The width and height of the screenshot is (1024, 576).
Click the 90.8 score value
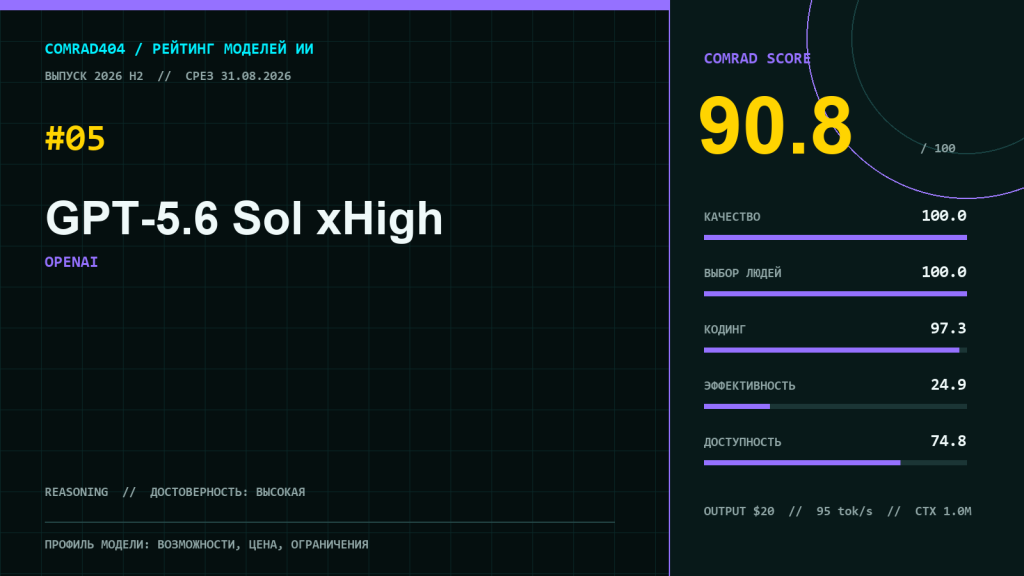point(775,126)
